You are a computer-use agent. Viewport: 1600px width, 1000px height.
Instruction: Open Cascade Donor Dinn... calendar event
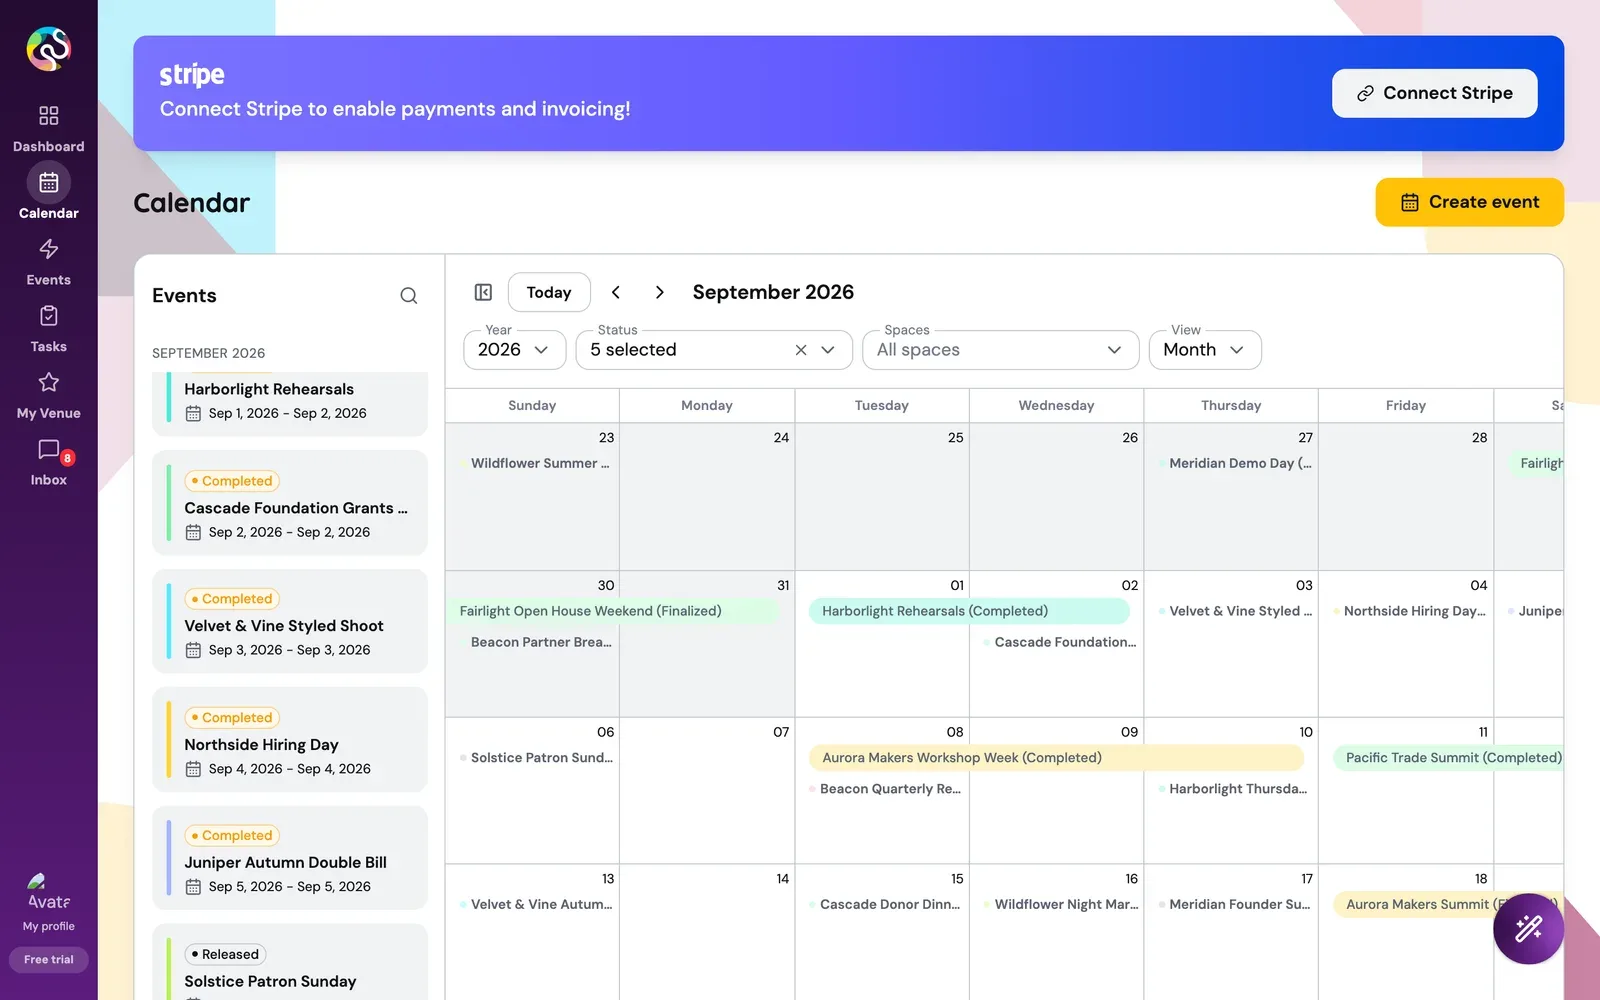click(x=884, y=904)
